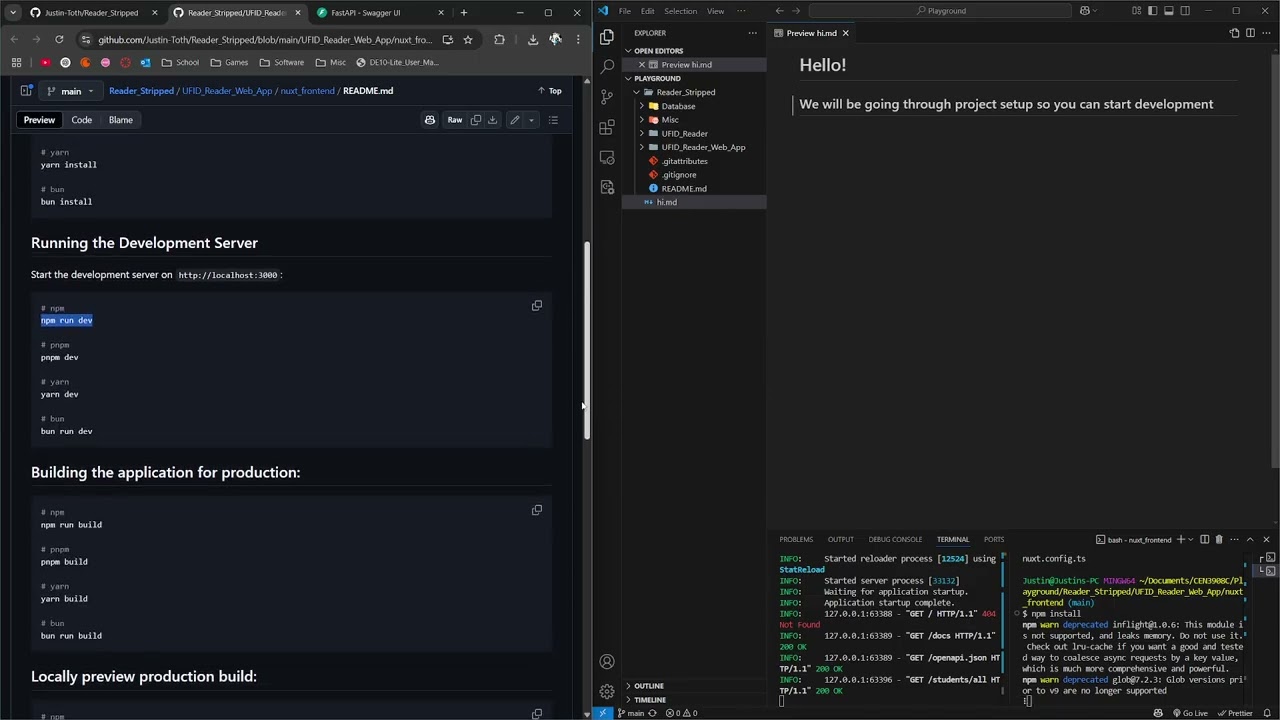Open the School bookmarks folder in Chrome
The height and width of the screenshot is (720, 1280).
pos(180,62)
